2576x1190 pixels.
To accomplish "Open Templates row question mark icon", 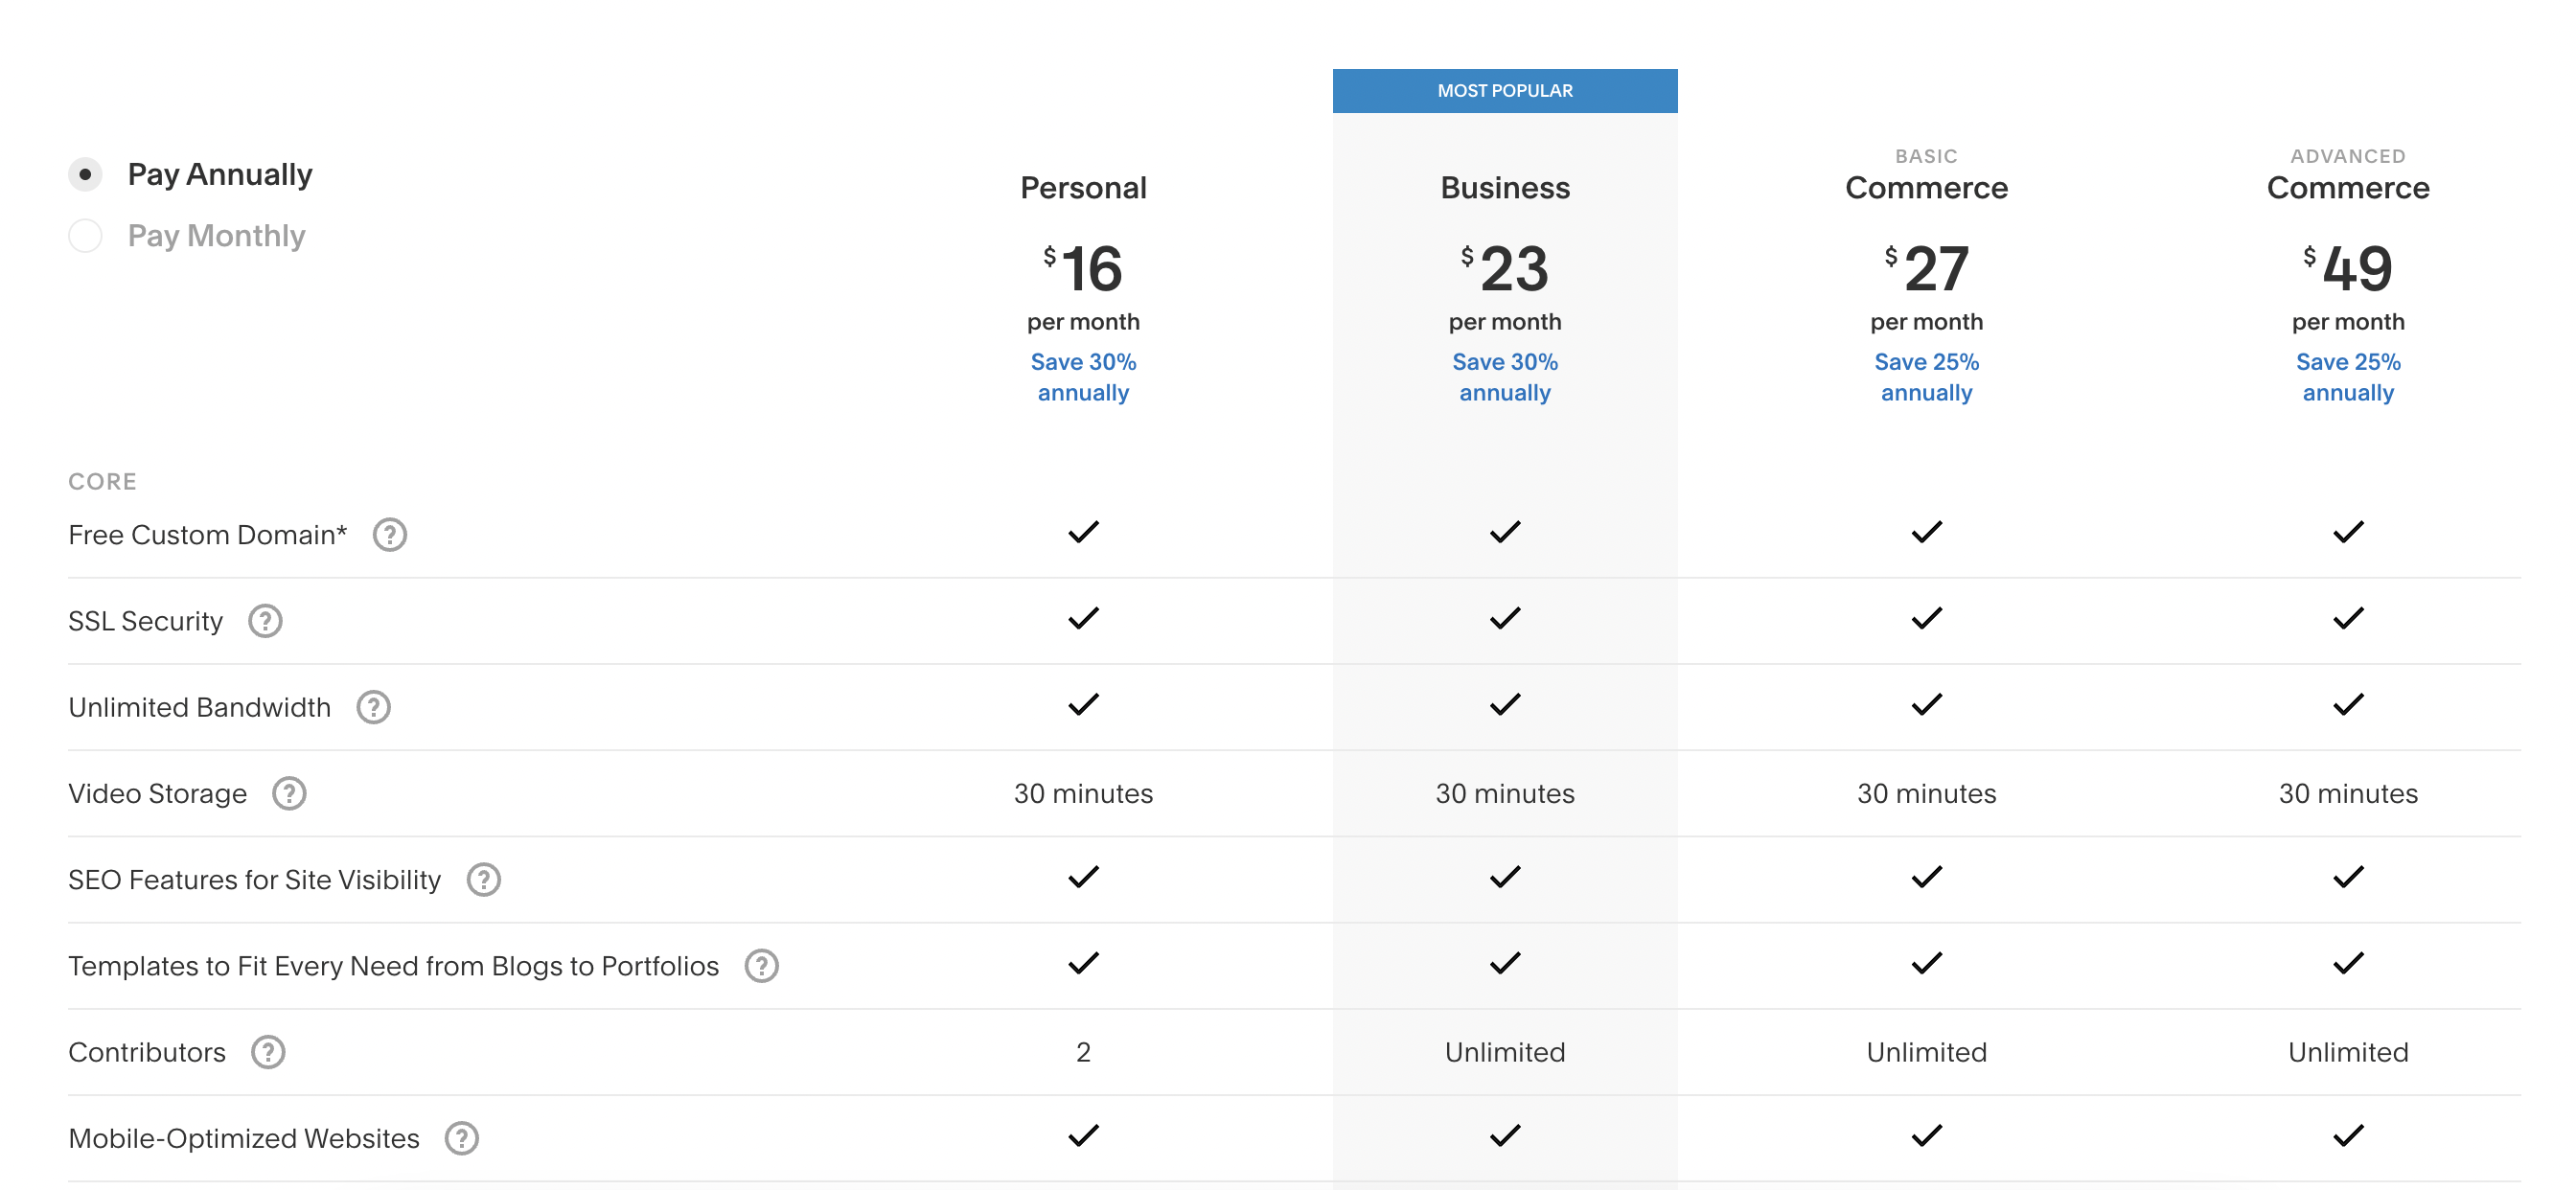I will click(x=761, y=965).
